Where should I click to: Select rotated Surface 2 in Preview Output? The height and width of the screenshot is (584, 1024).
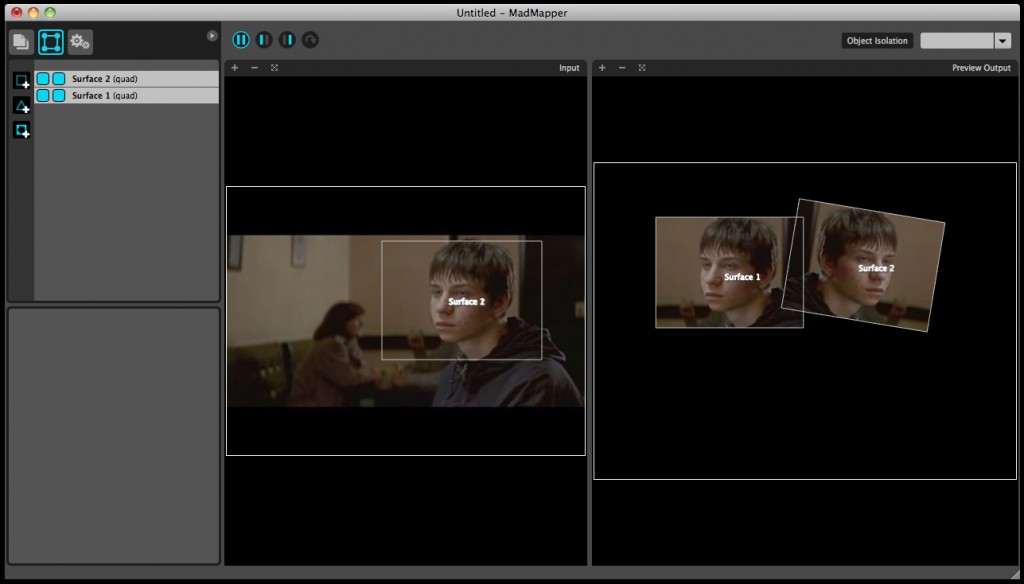[863, 265]
